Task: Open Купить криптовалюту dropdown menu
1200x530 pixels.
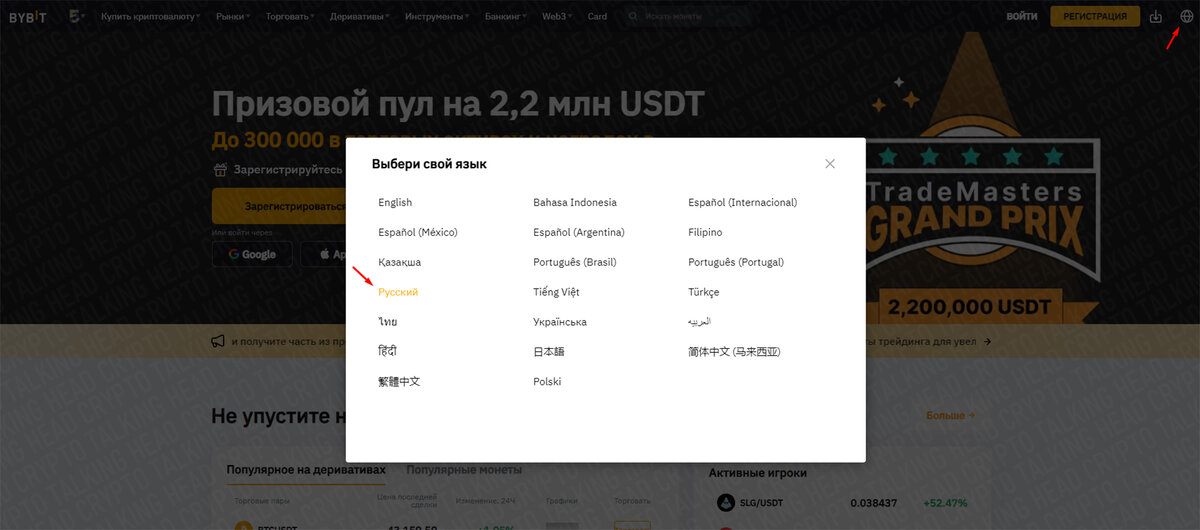Action: 150,17
